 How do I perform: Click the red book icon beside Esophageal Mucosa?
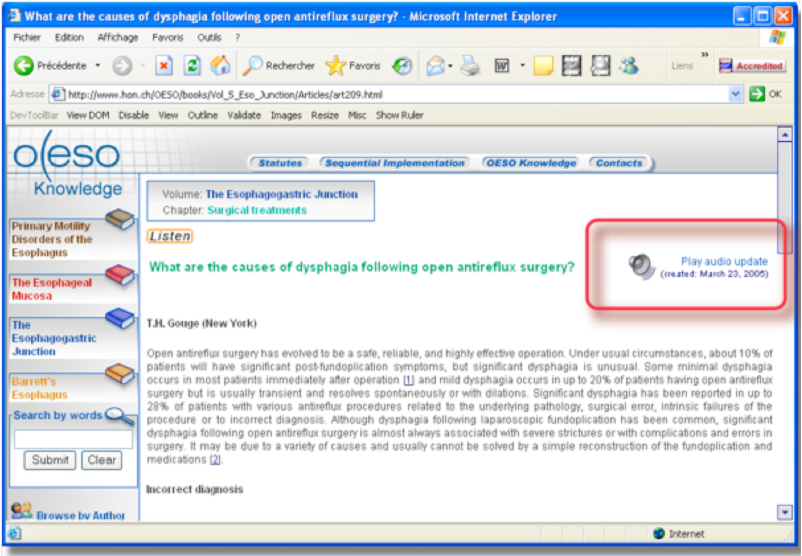(120, 274)
